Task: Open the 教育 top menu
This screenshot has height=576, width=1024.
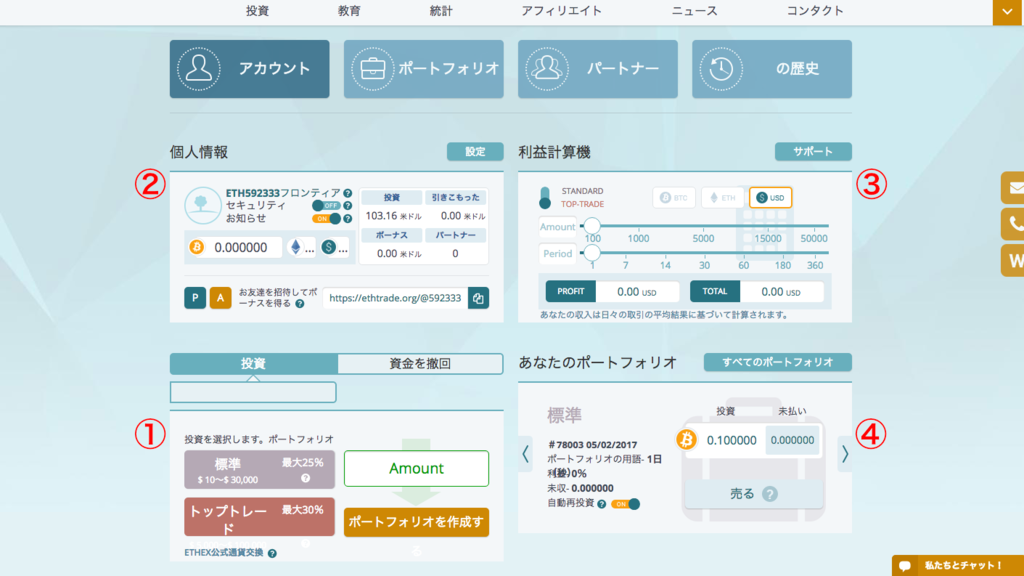Action: [x=349, y=11]
